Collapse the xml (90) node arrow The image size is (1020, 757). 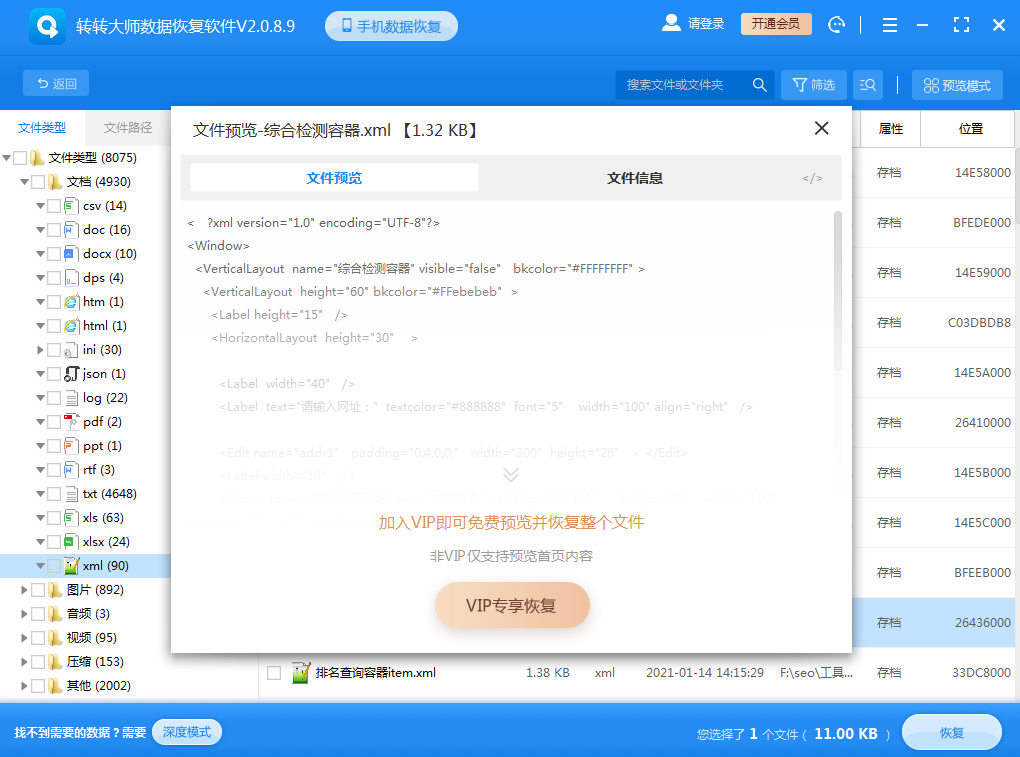40,566
